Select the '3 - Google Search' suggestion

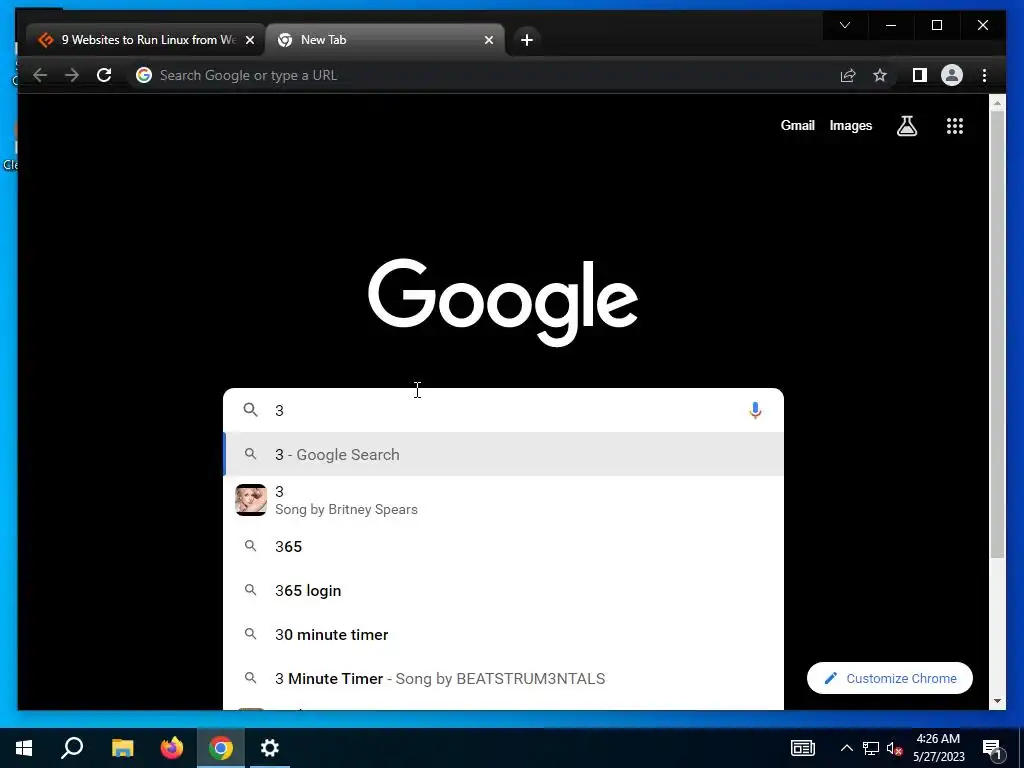(x=503, y=455)
